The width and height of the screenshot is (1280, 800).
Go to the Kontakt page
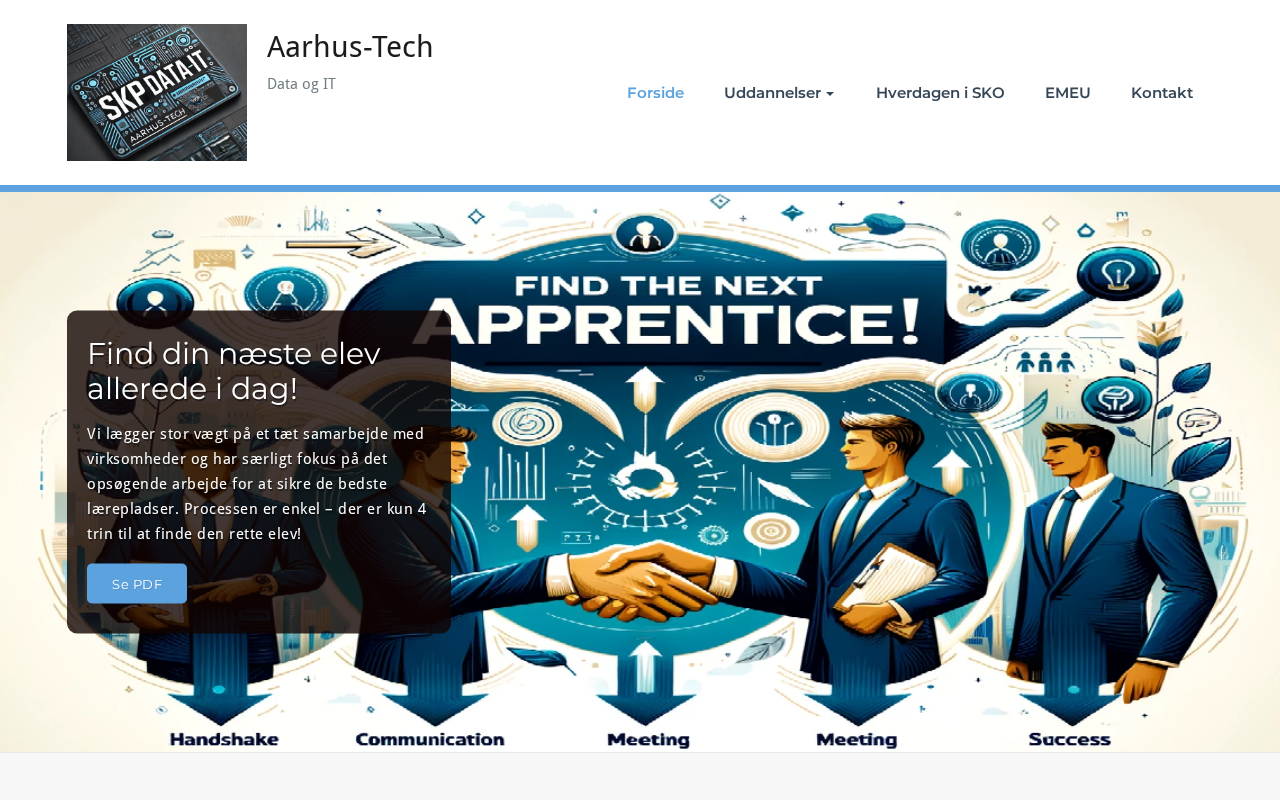(1162, 93)
